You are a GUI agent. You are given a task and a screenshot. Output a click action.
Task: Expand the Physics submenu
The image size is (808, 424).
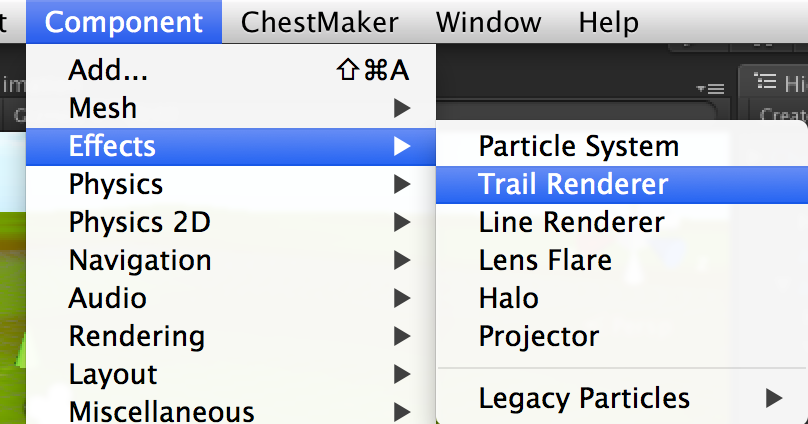click(231, 184)
